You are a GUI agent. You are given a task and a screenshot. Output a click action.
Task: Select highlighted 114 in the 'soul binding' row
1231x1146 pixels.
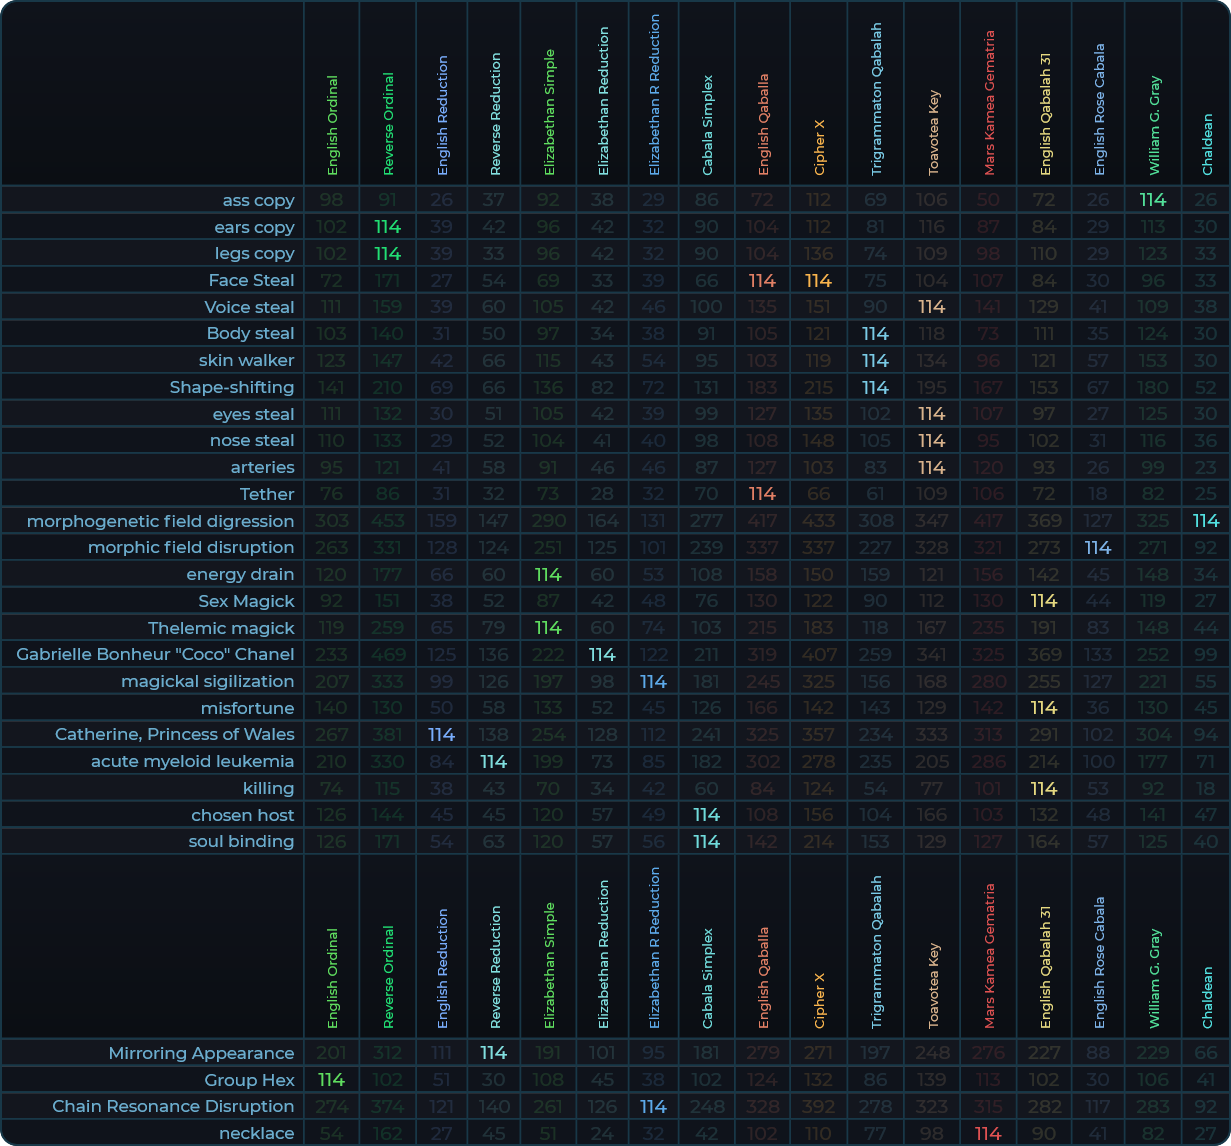click(706, 841)
